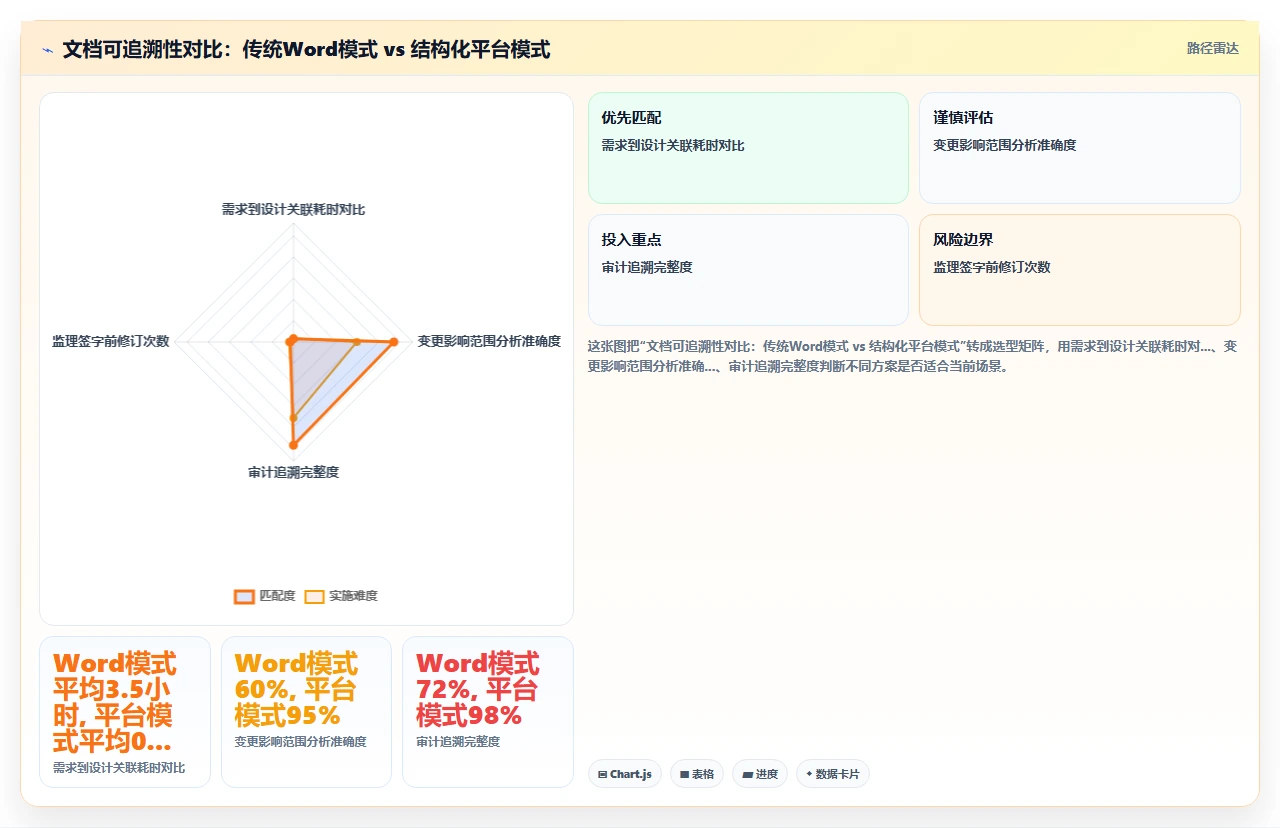Open the Word模式60%, 平台模式95% data card
1280x828 pixels.
306,712
